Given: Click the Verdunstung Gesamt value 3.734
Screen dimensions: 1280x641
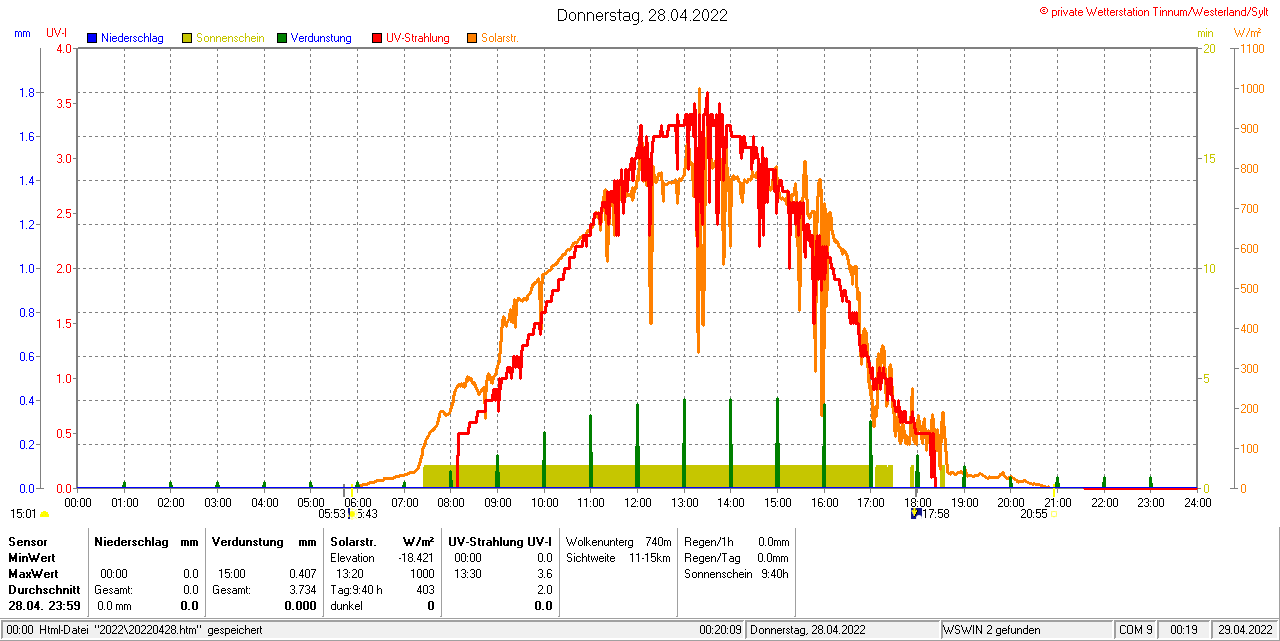Looking at the screenshot, I should (302, 590).
